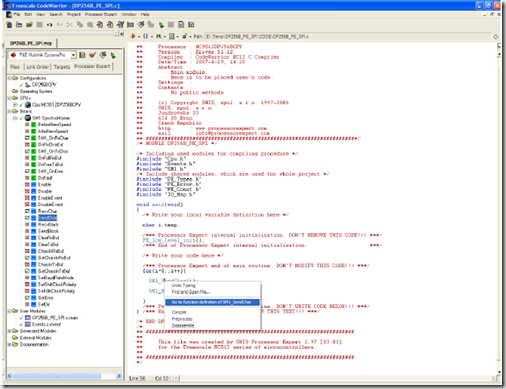
Task: Toggle generation of the SM1_OnTxChar event
Action: 27,151
